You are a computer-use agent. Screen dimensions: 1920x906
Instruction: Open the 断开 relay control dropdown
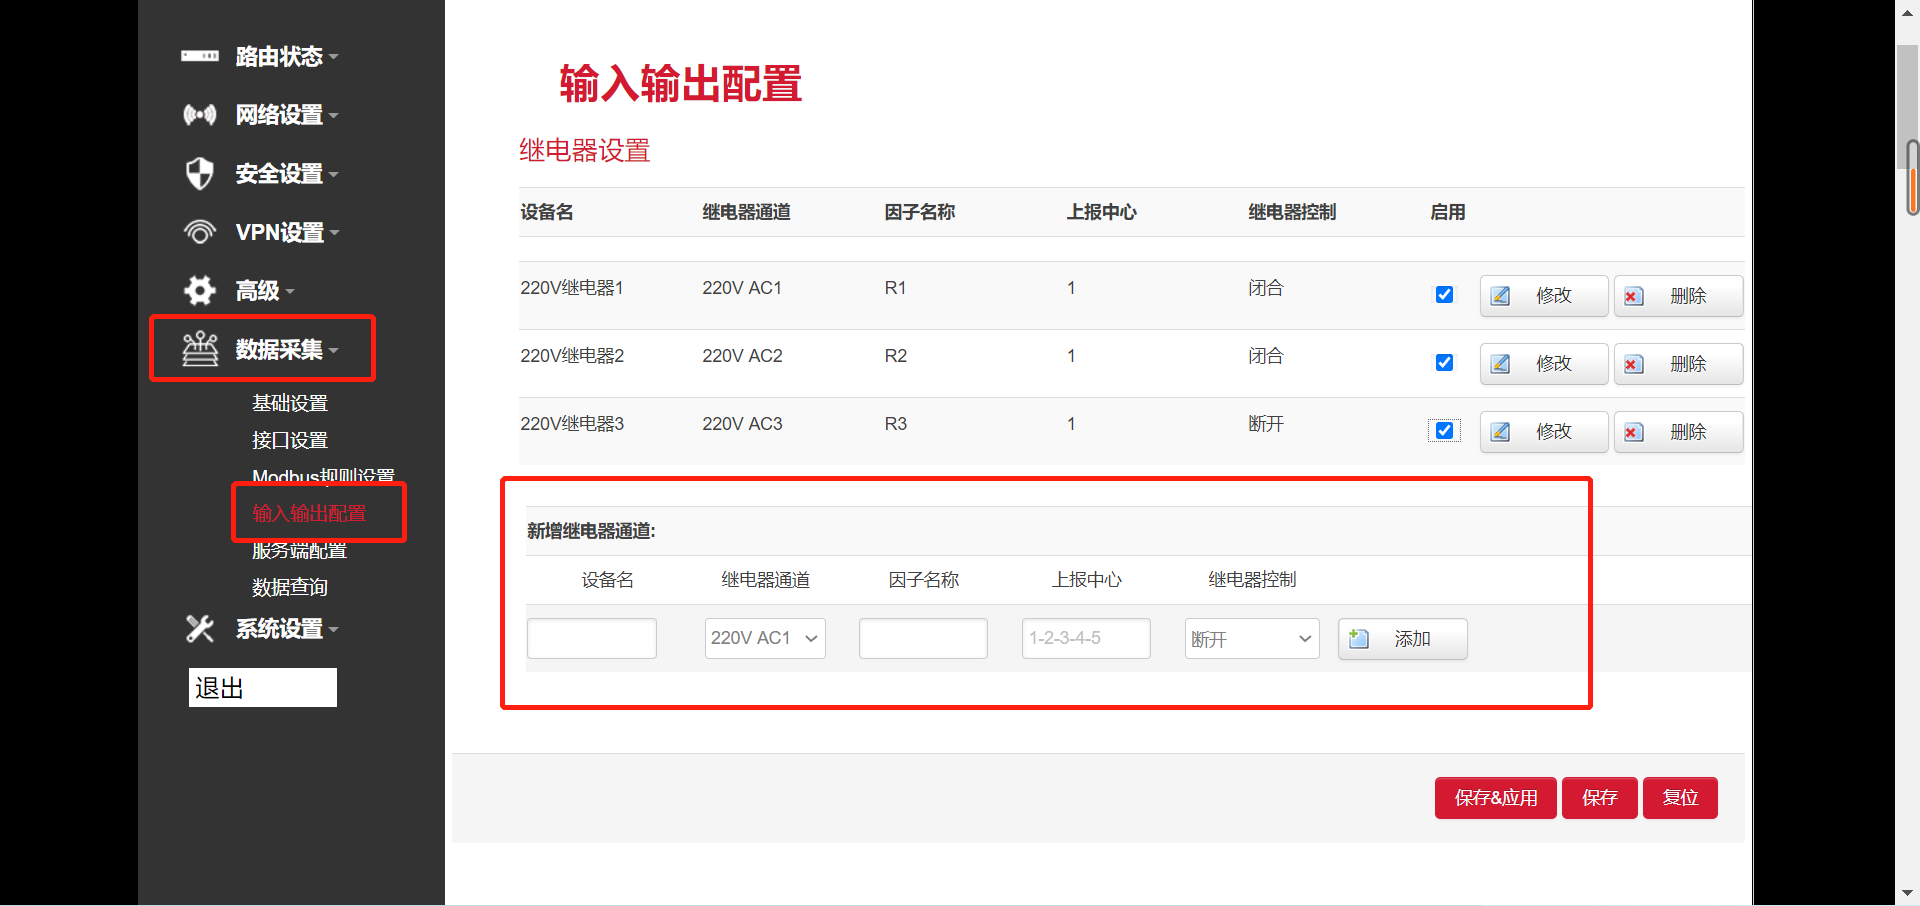pyautogui.click(x=1251, y=638)
